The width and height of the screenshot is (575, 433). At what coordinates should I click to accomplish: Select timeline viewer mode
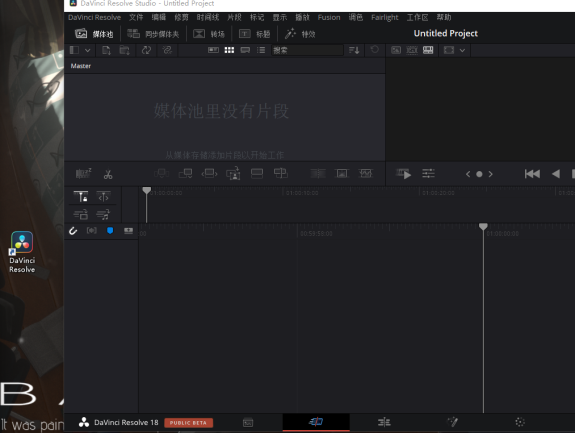pos(428,50)
